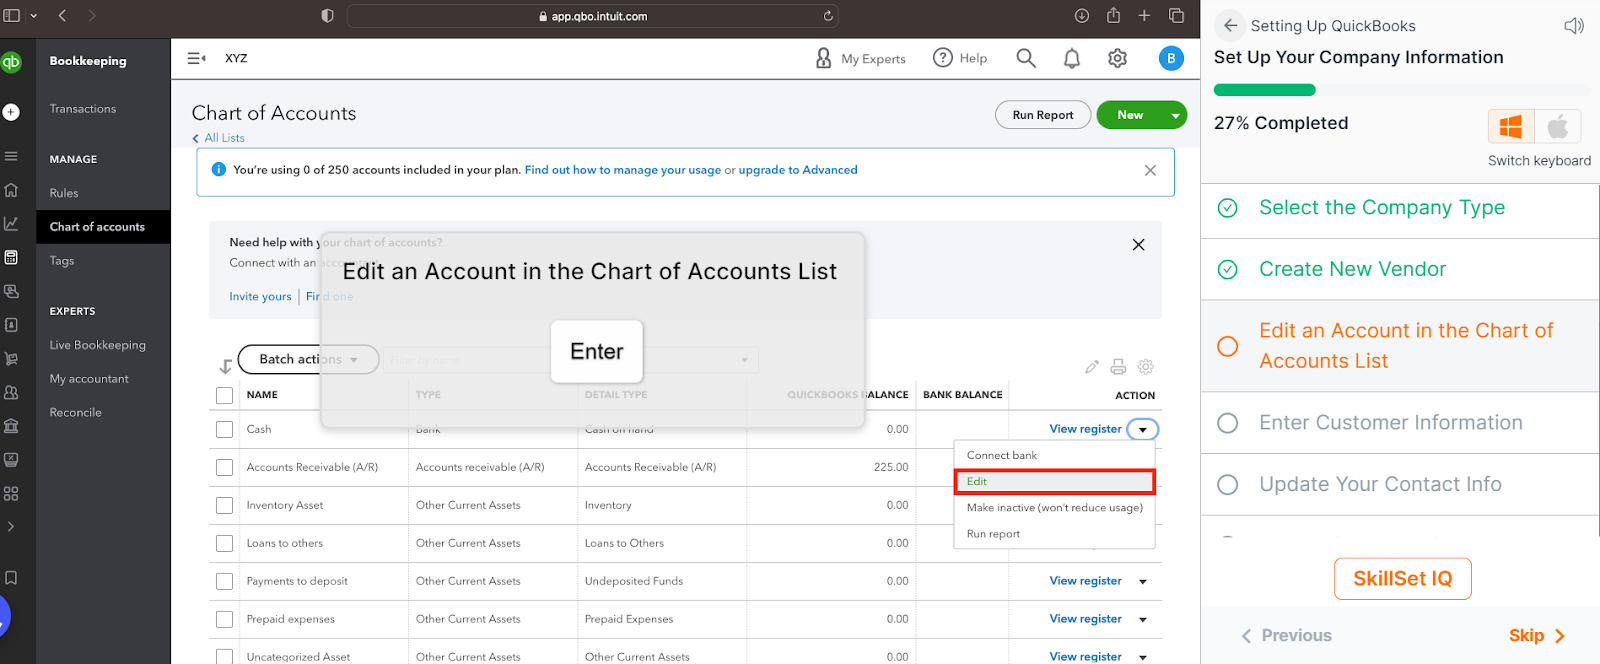The image size is (1600, 664).
Task: Expand the left rail chevron arrow
Action: (x=11, y=526)
